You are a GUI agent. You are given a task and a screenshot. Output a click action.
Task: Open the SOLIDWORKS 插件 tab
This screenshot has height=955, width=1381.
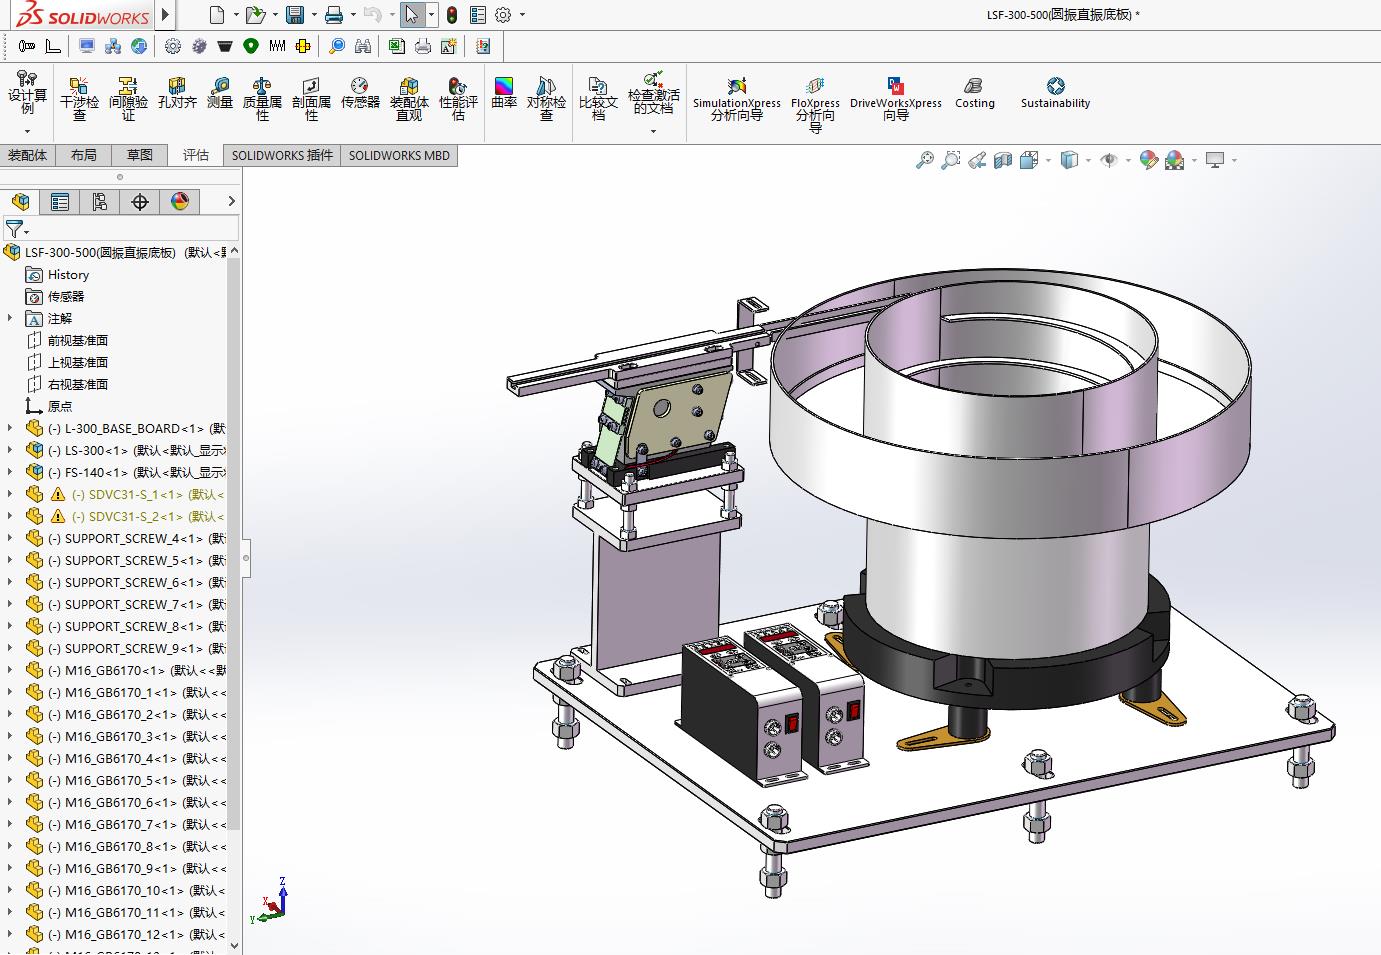tap(282, 155)
